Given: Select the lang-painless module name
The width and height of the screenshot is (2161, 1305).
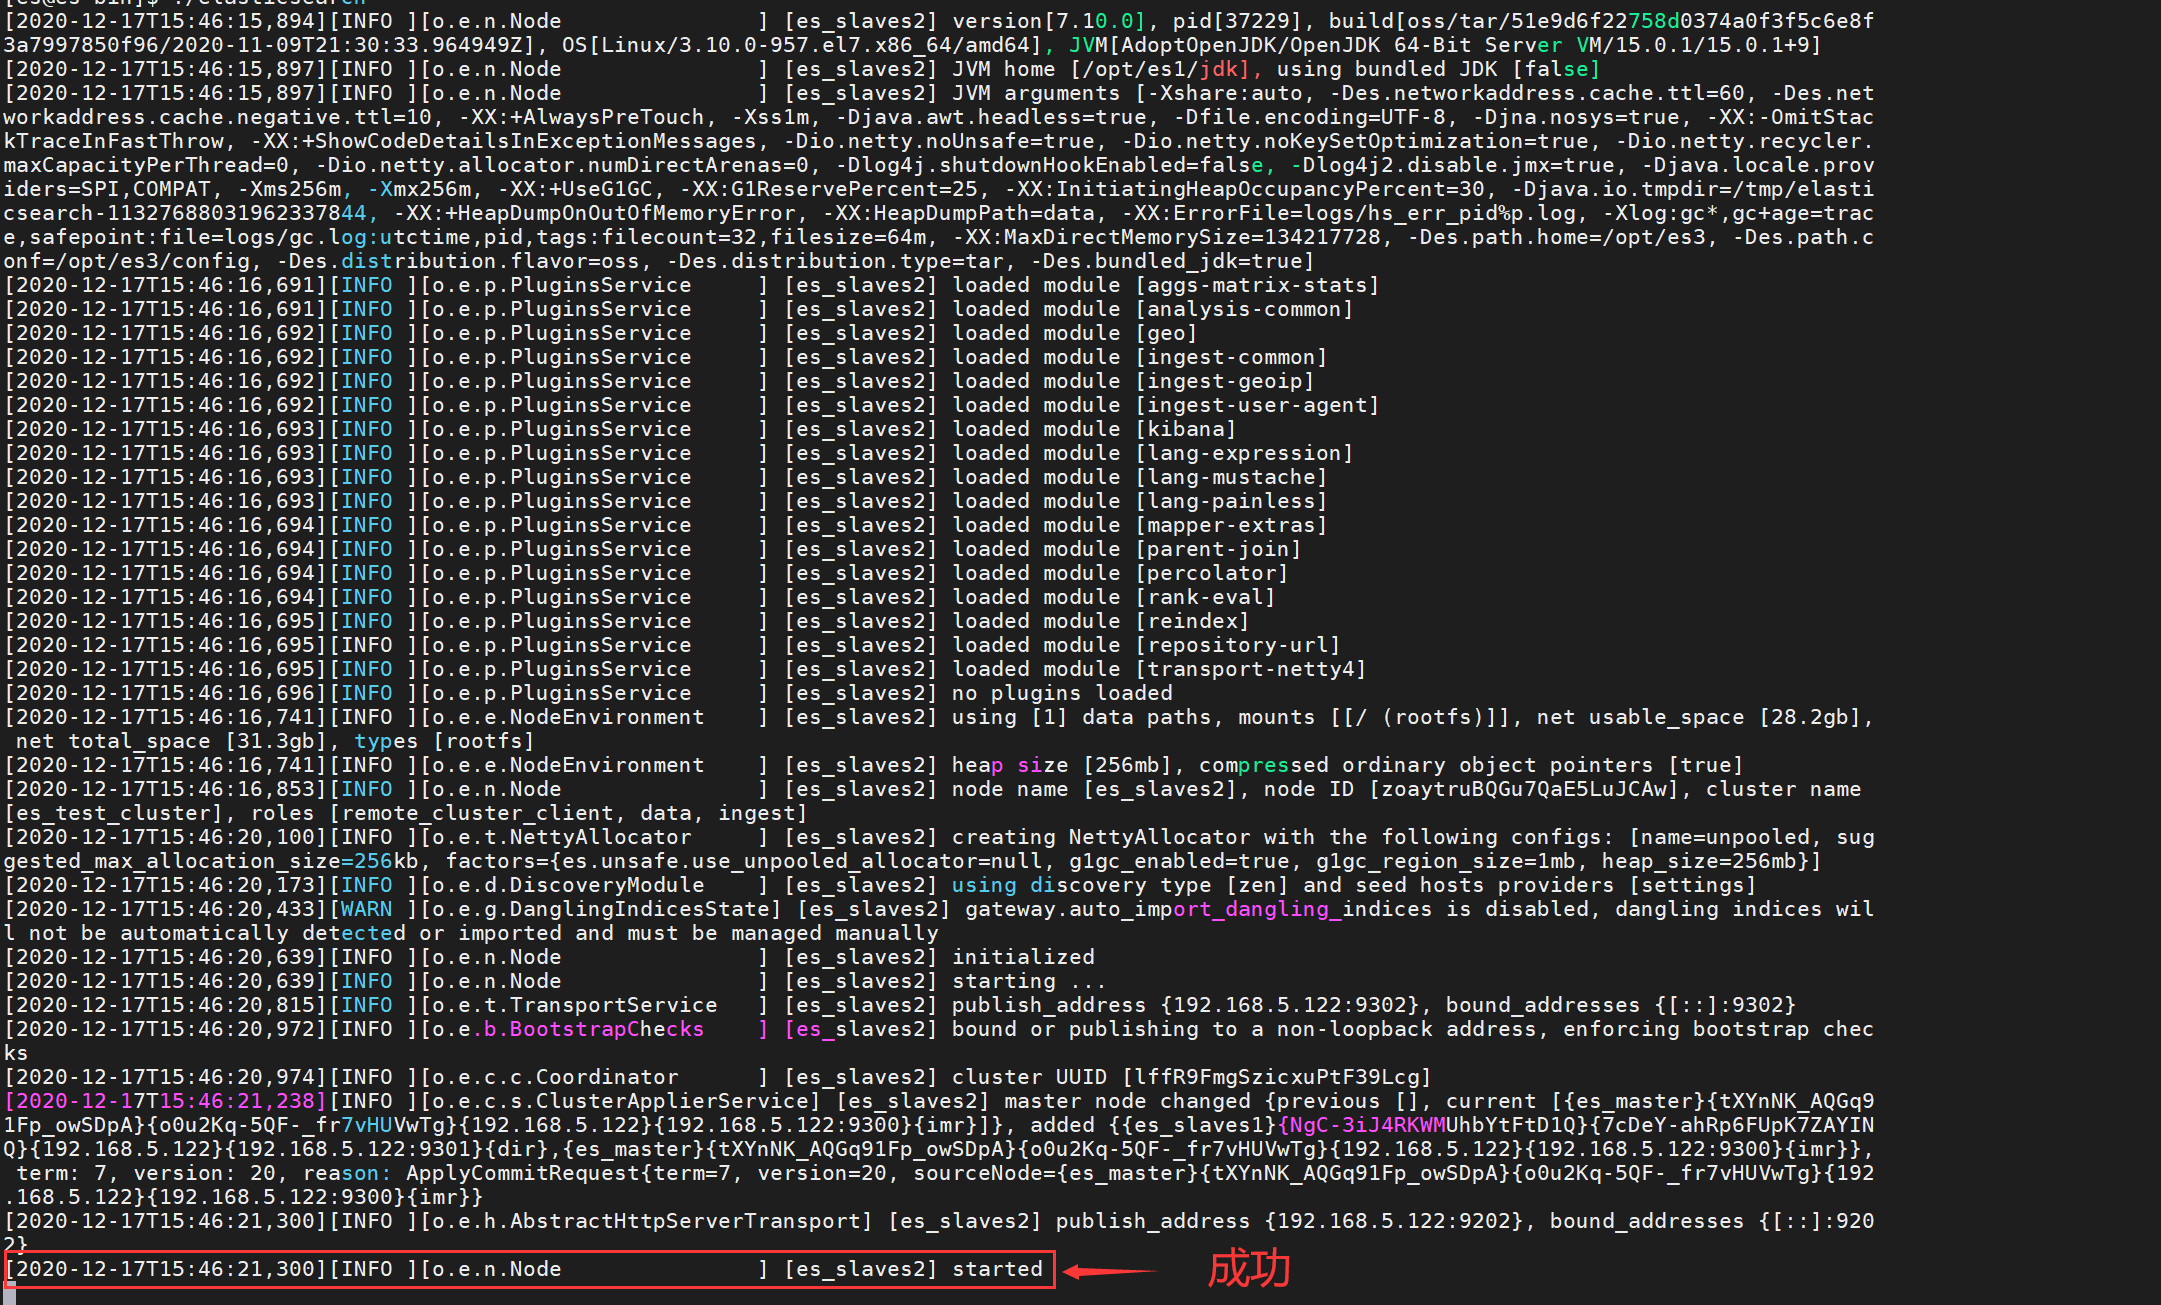Looking at the screenshot, I should coord(1231,501).
